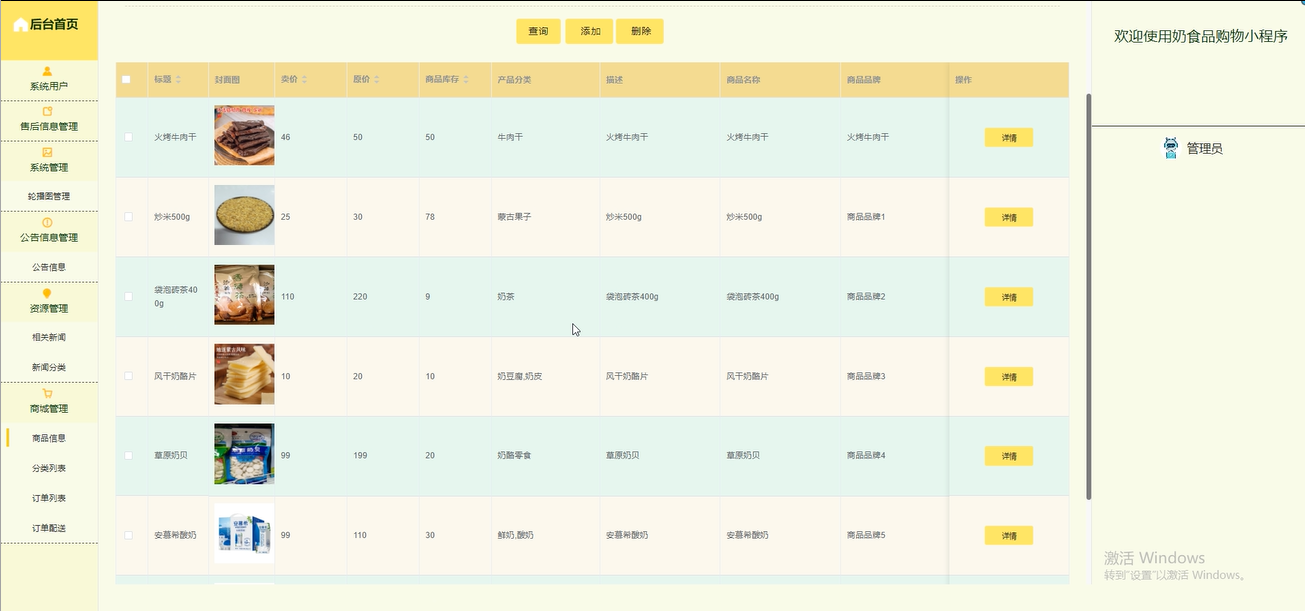Check the 安慕希酸奶 row checkbox
The height and width of the screenshot is (611, 1305).
pyautogui.click(x=128, y=535)
